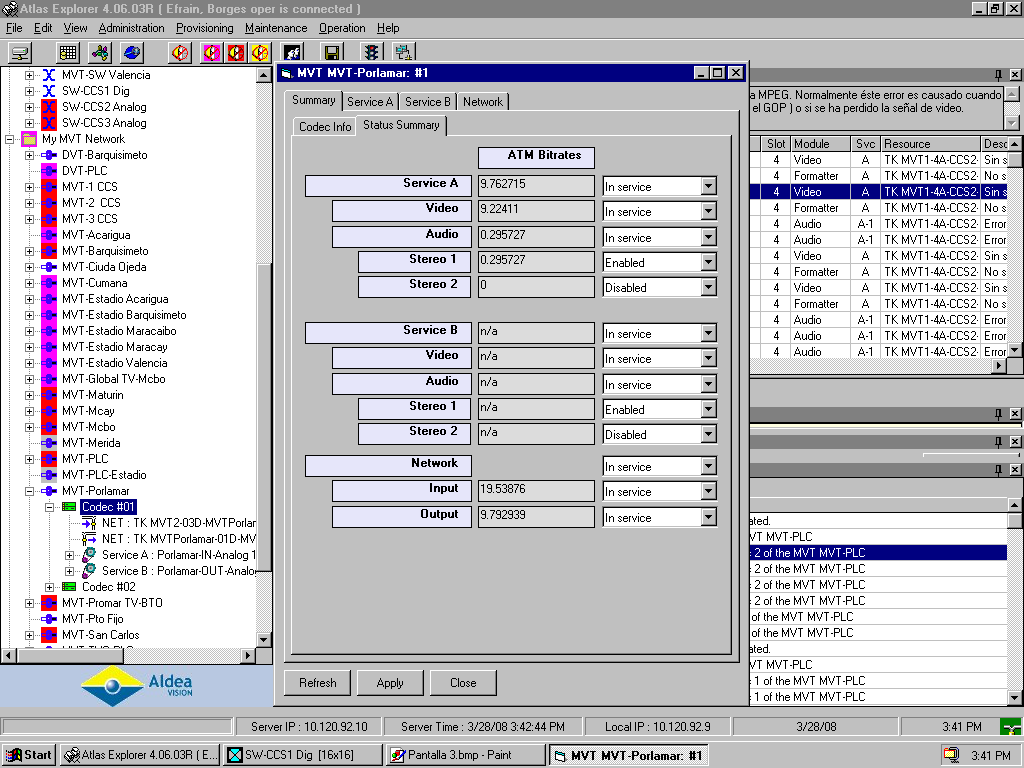Open the grid matrix view toolbar icon
Screen dimensions: 1024x768
click(68, 53)
